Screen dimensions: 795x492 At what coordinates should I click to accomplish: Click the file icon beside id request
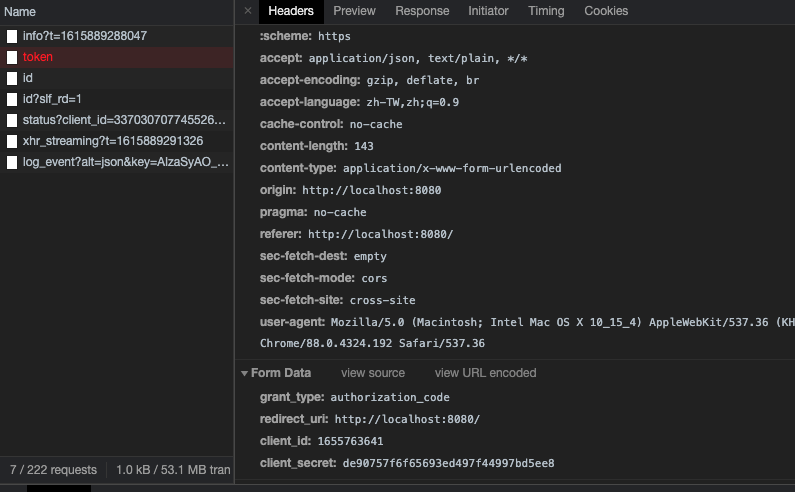(12, 78)
